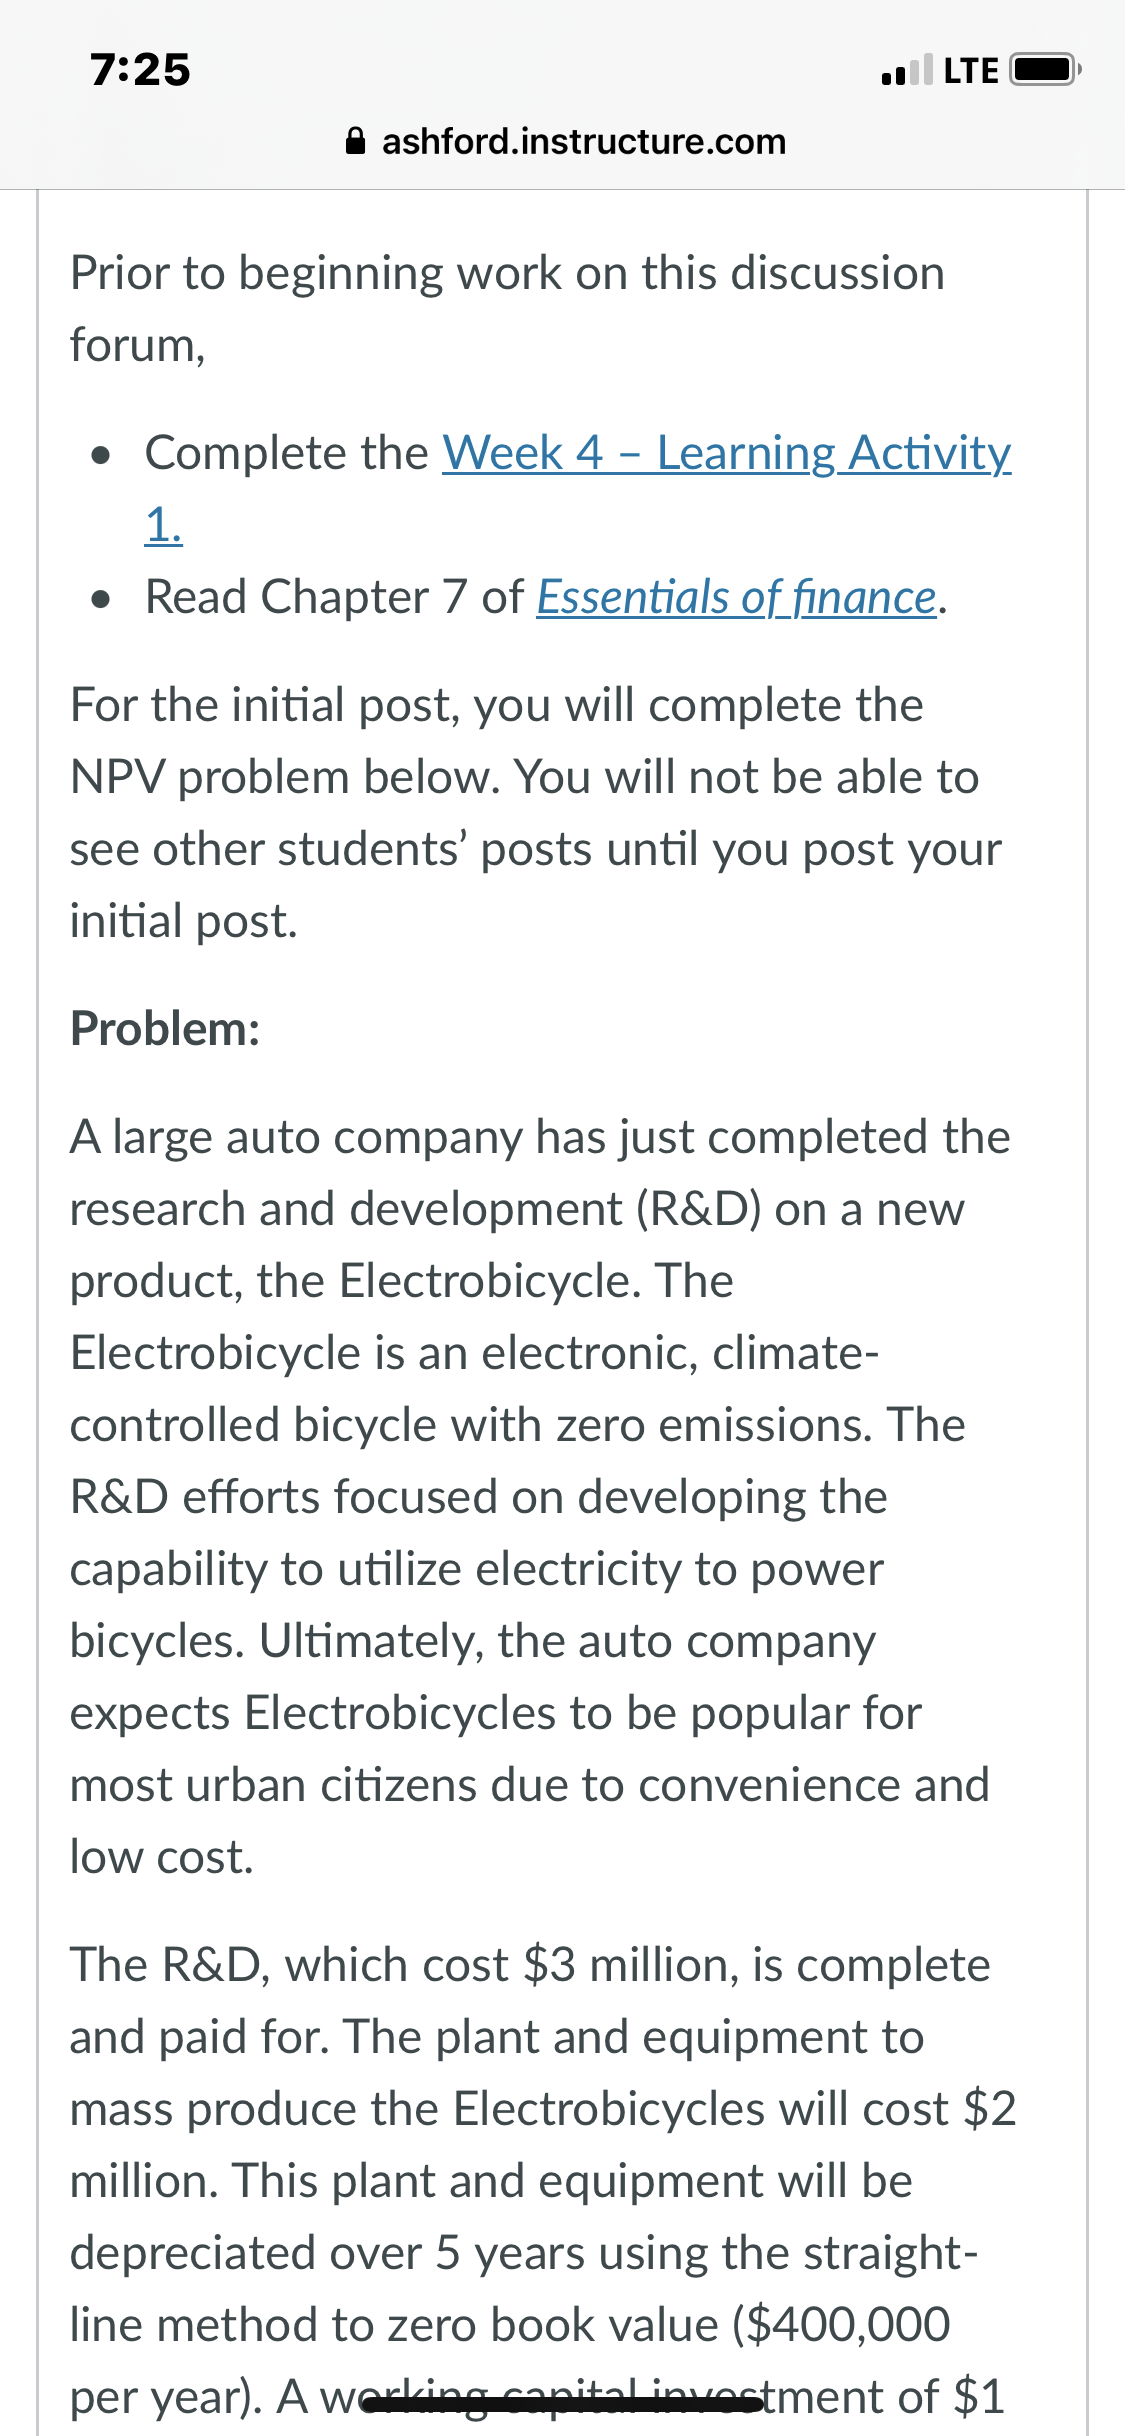This screenshot has width=1125, height=2436.
Task: Tap the "Read Chapter 7 of" text
Action: point(335,598)
